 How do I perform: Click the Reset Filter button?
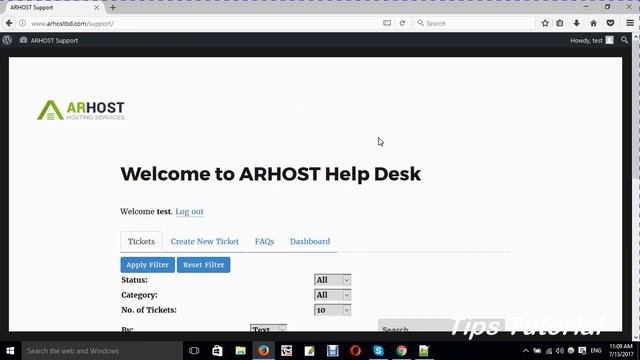pos(204,265)
